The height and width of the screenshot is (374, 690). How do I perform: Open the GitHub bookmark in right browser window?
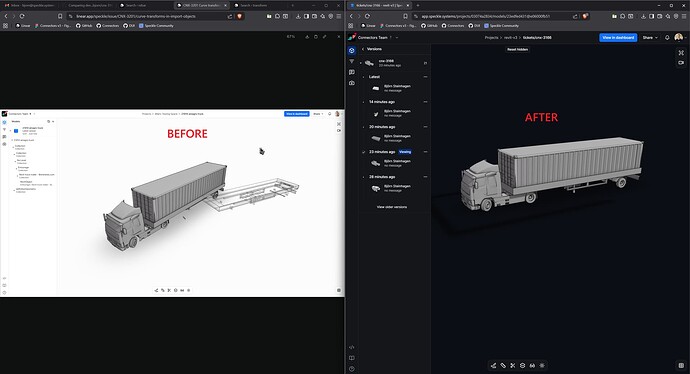click(429, 26)
